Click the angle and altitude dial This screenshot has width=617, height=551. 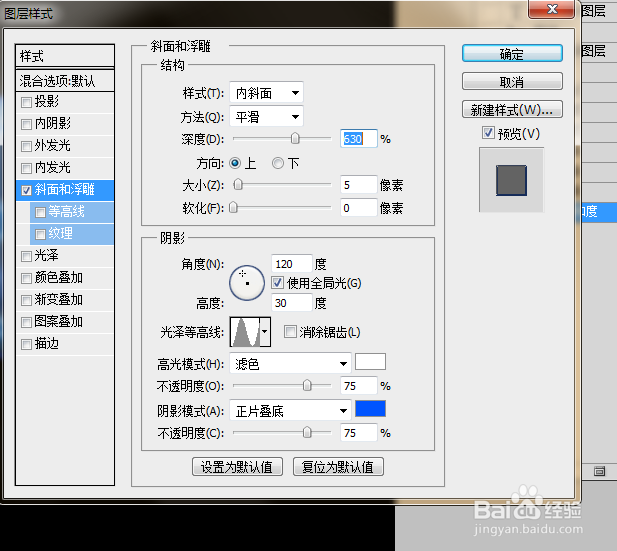tap(247, 283)
